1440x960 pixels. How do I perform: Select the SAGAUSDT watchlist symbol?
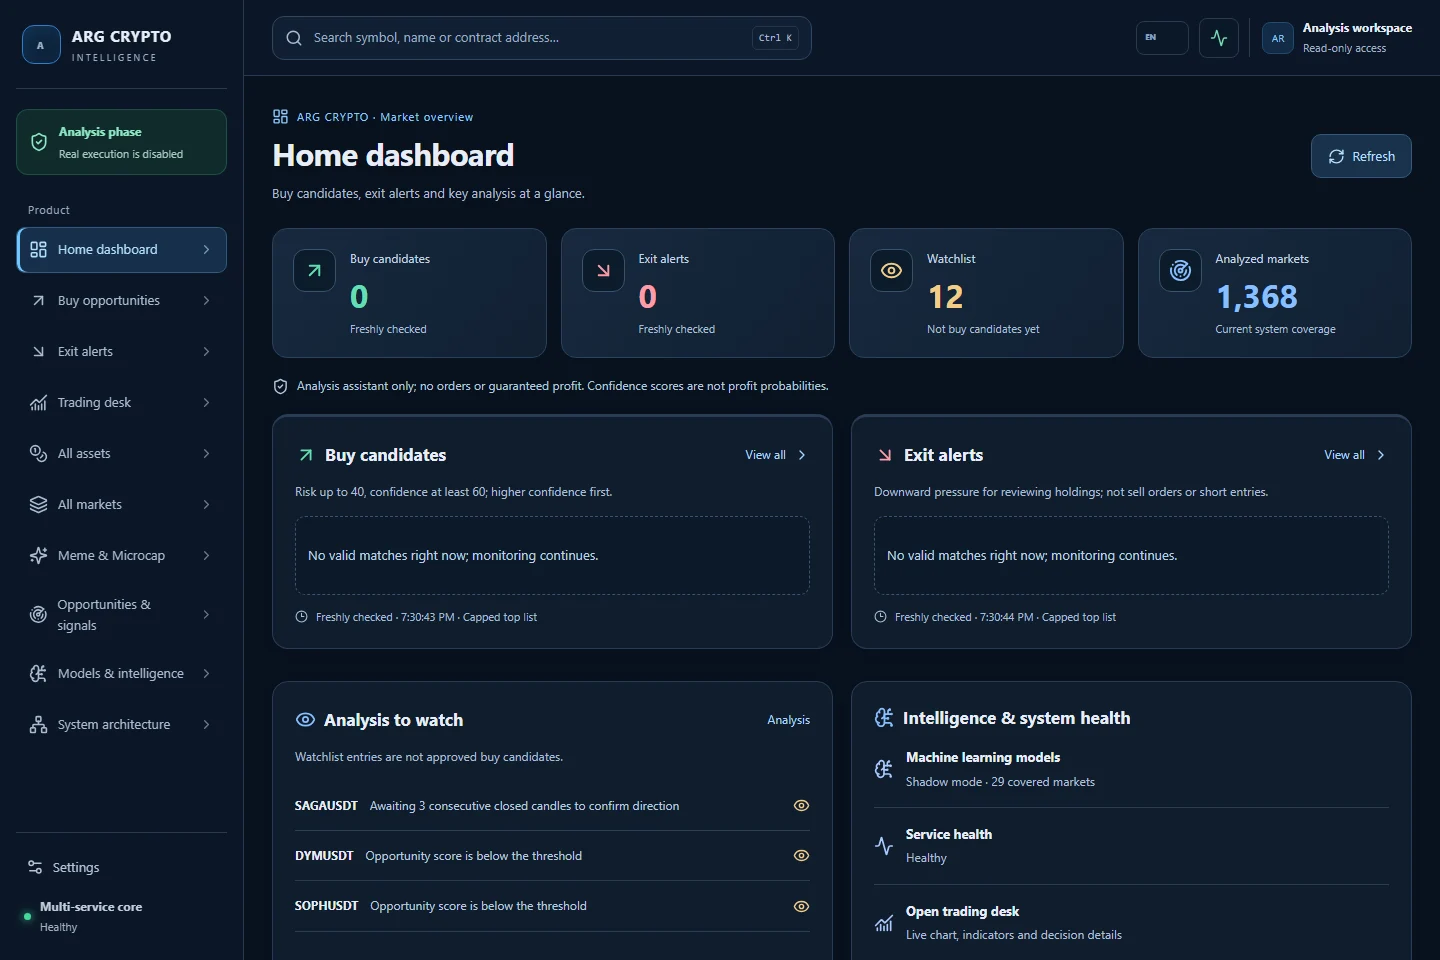point(326,806)
